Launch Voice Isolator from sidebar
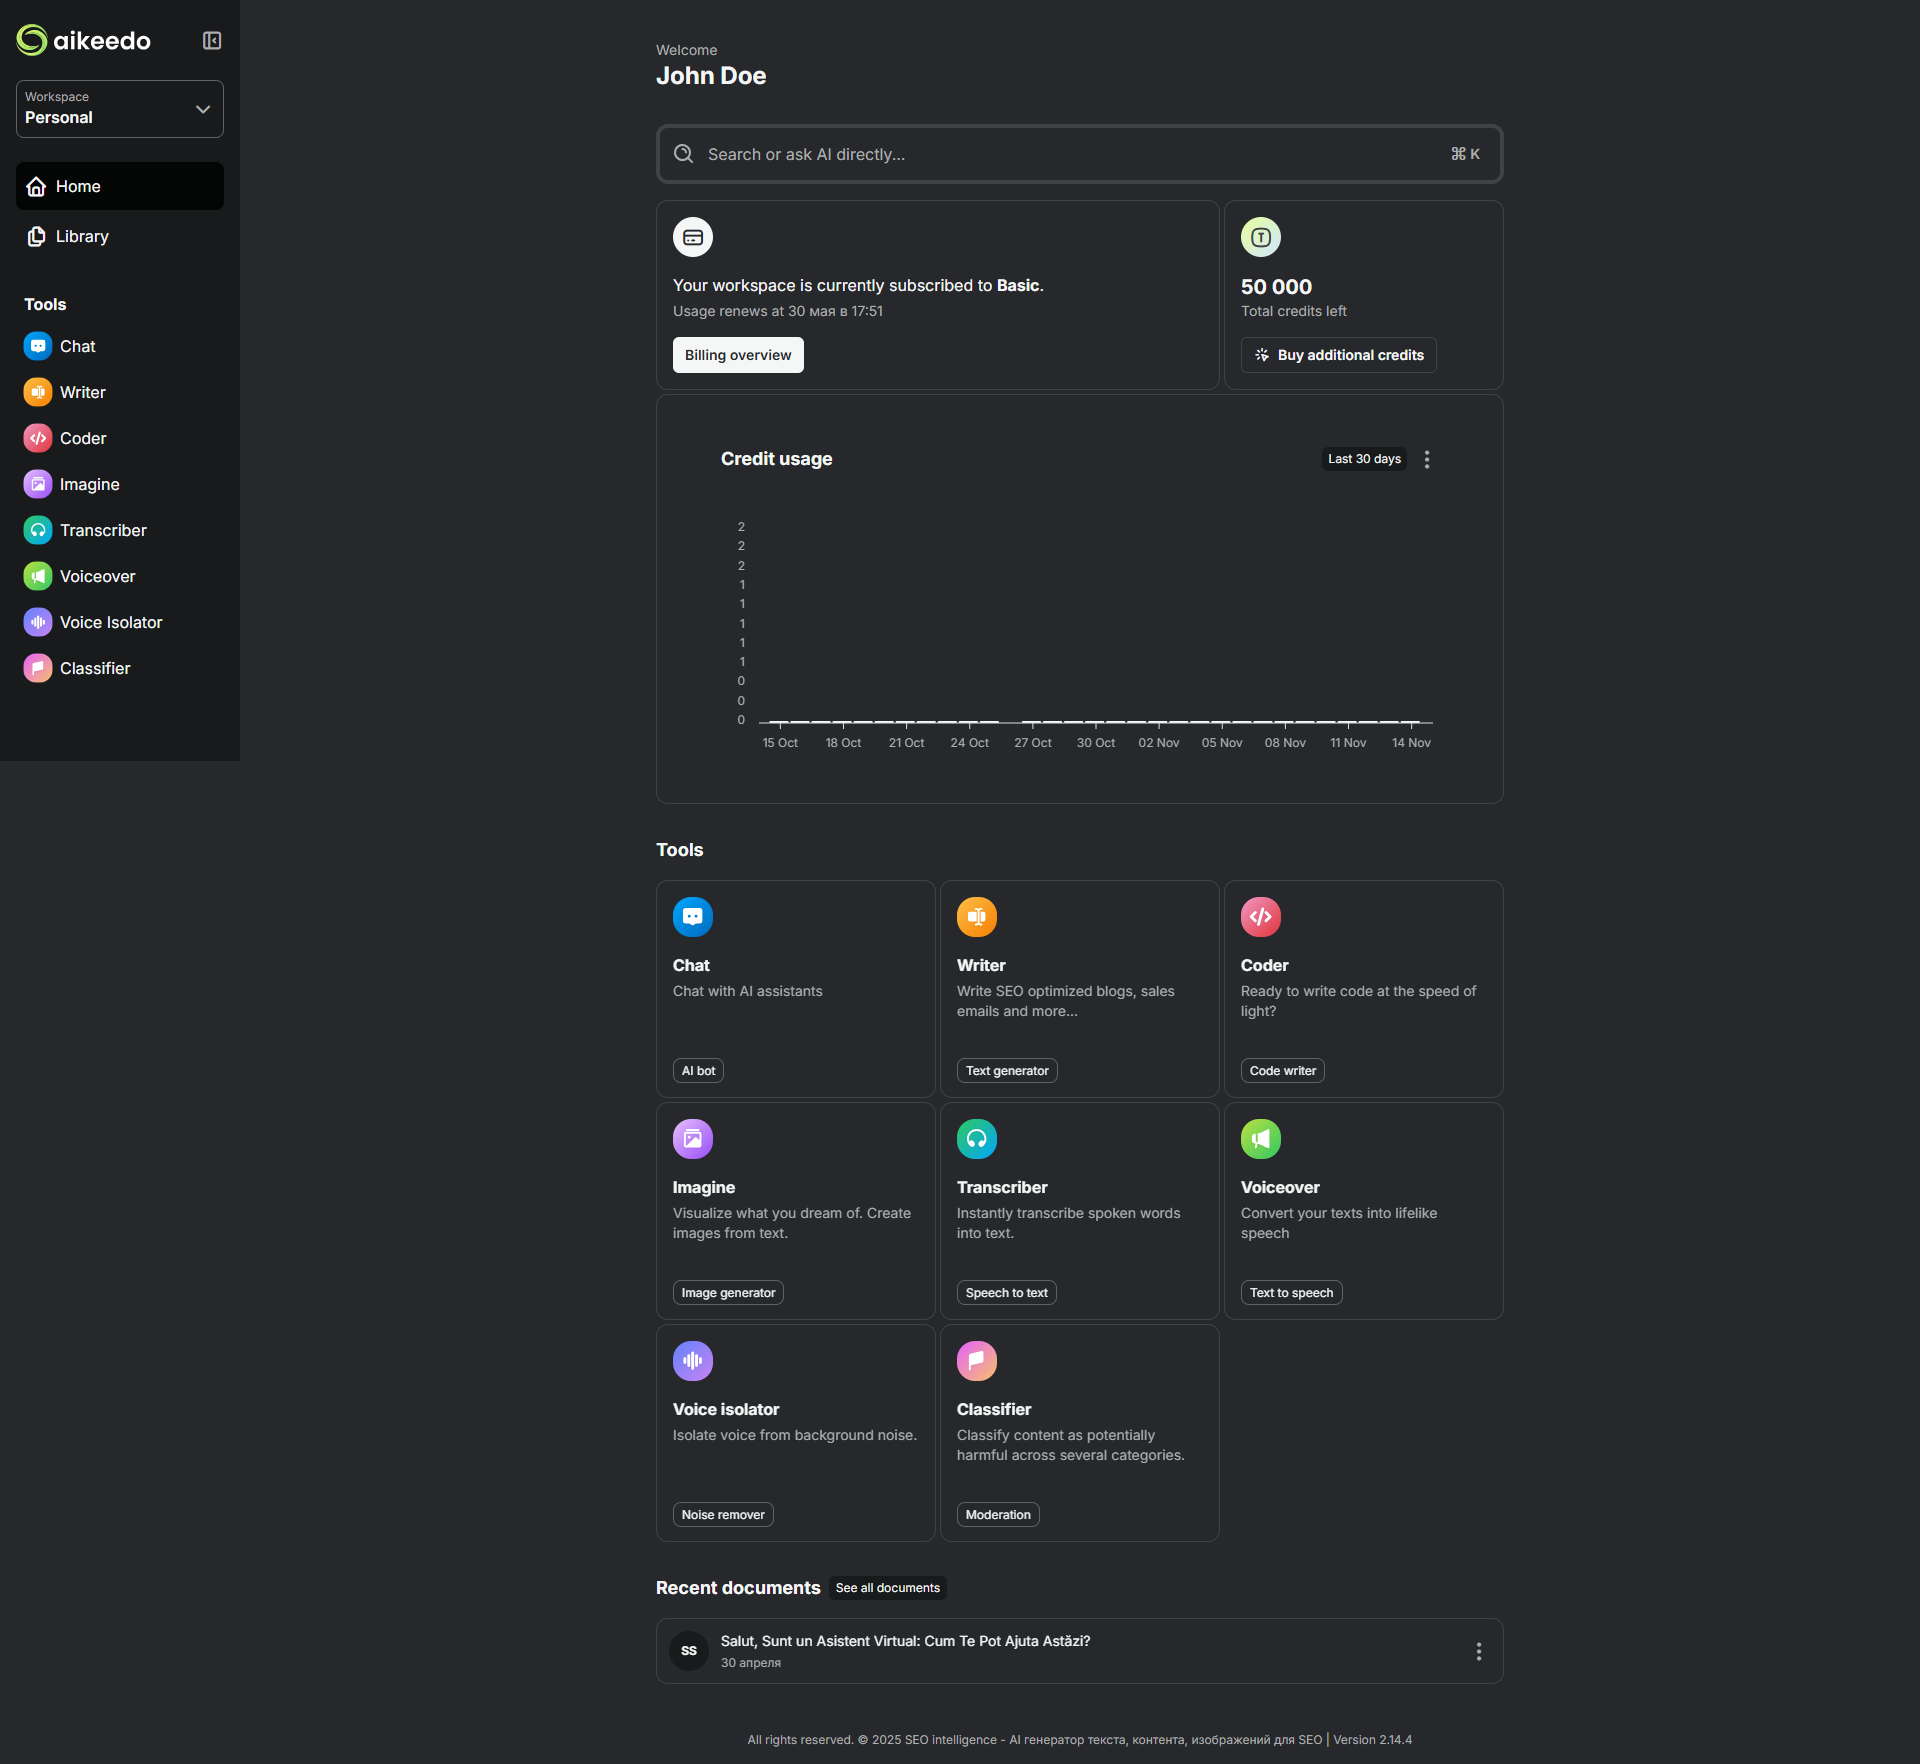The width and height of the screenshot is (1920, 1764). point(110,623)
